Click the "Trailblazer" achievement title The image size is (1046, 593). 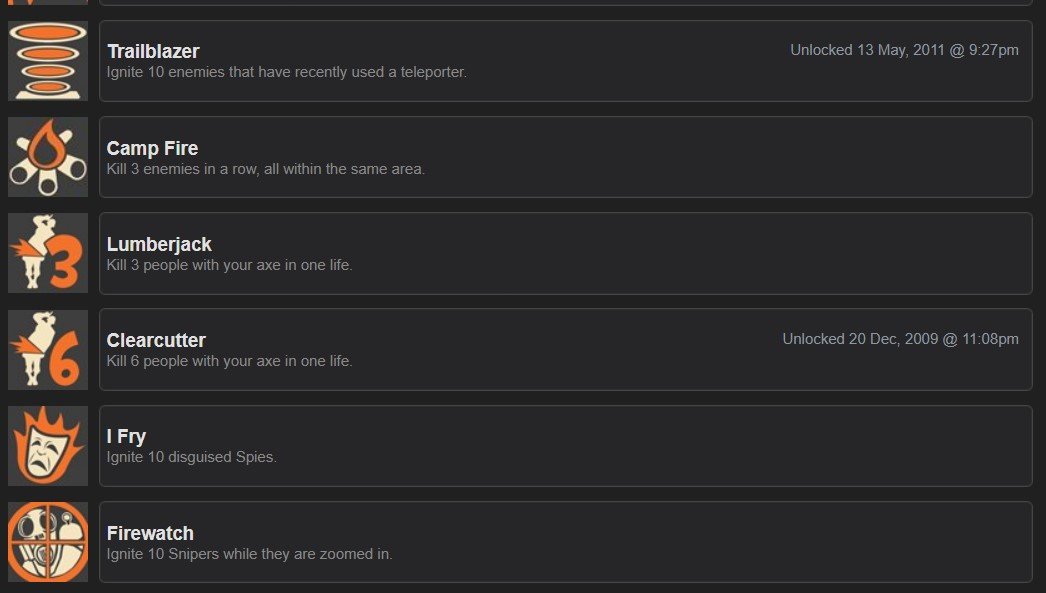[152, 51]
